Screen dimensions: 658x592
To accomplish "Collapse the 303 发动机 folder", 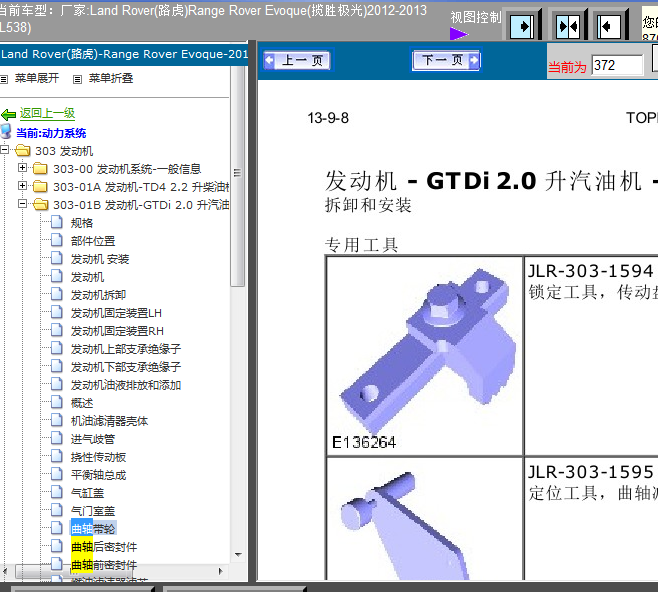I will click(5, 150).
